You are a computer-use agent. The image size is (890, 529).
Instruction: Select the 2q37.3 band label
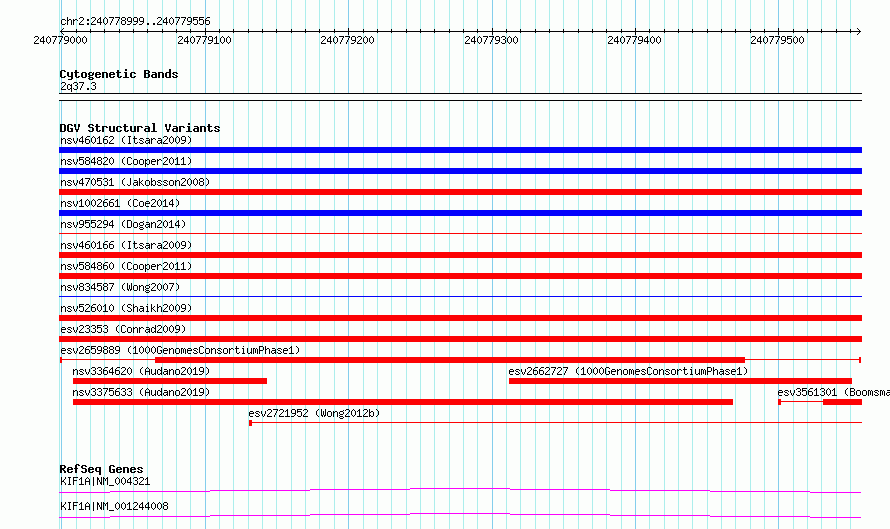point(78,86)
